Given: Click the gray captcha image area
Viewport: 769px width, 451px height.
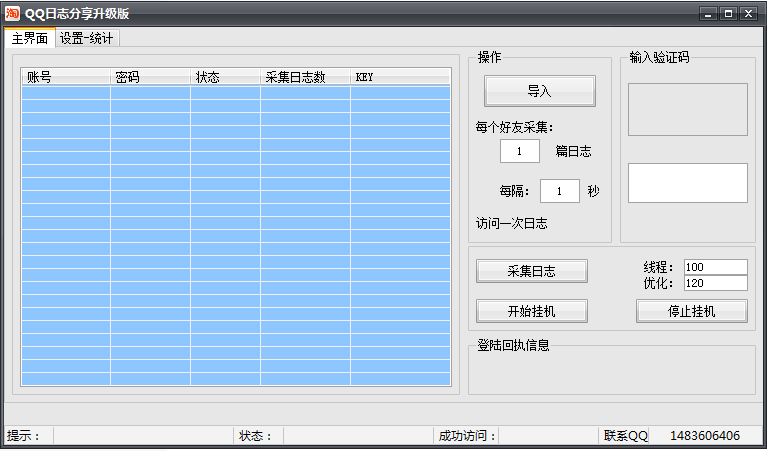Looking at the screenshot, I should click(x=688, y=109).
